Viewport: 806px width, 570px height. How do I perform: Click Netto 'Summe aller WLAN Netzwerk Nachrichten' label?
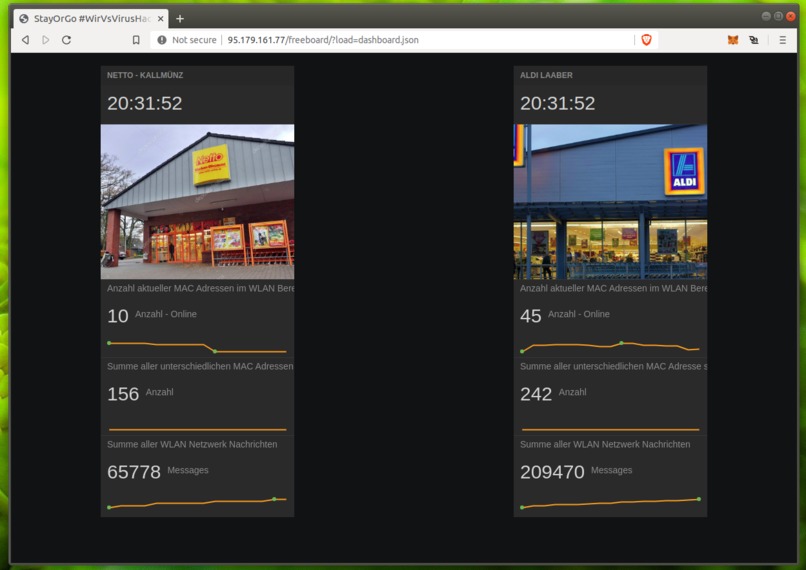coord(192,444)
